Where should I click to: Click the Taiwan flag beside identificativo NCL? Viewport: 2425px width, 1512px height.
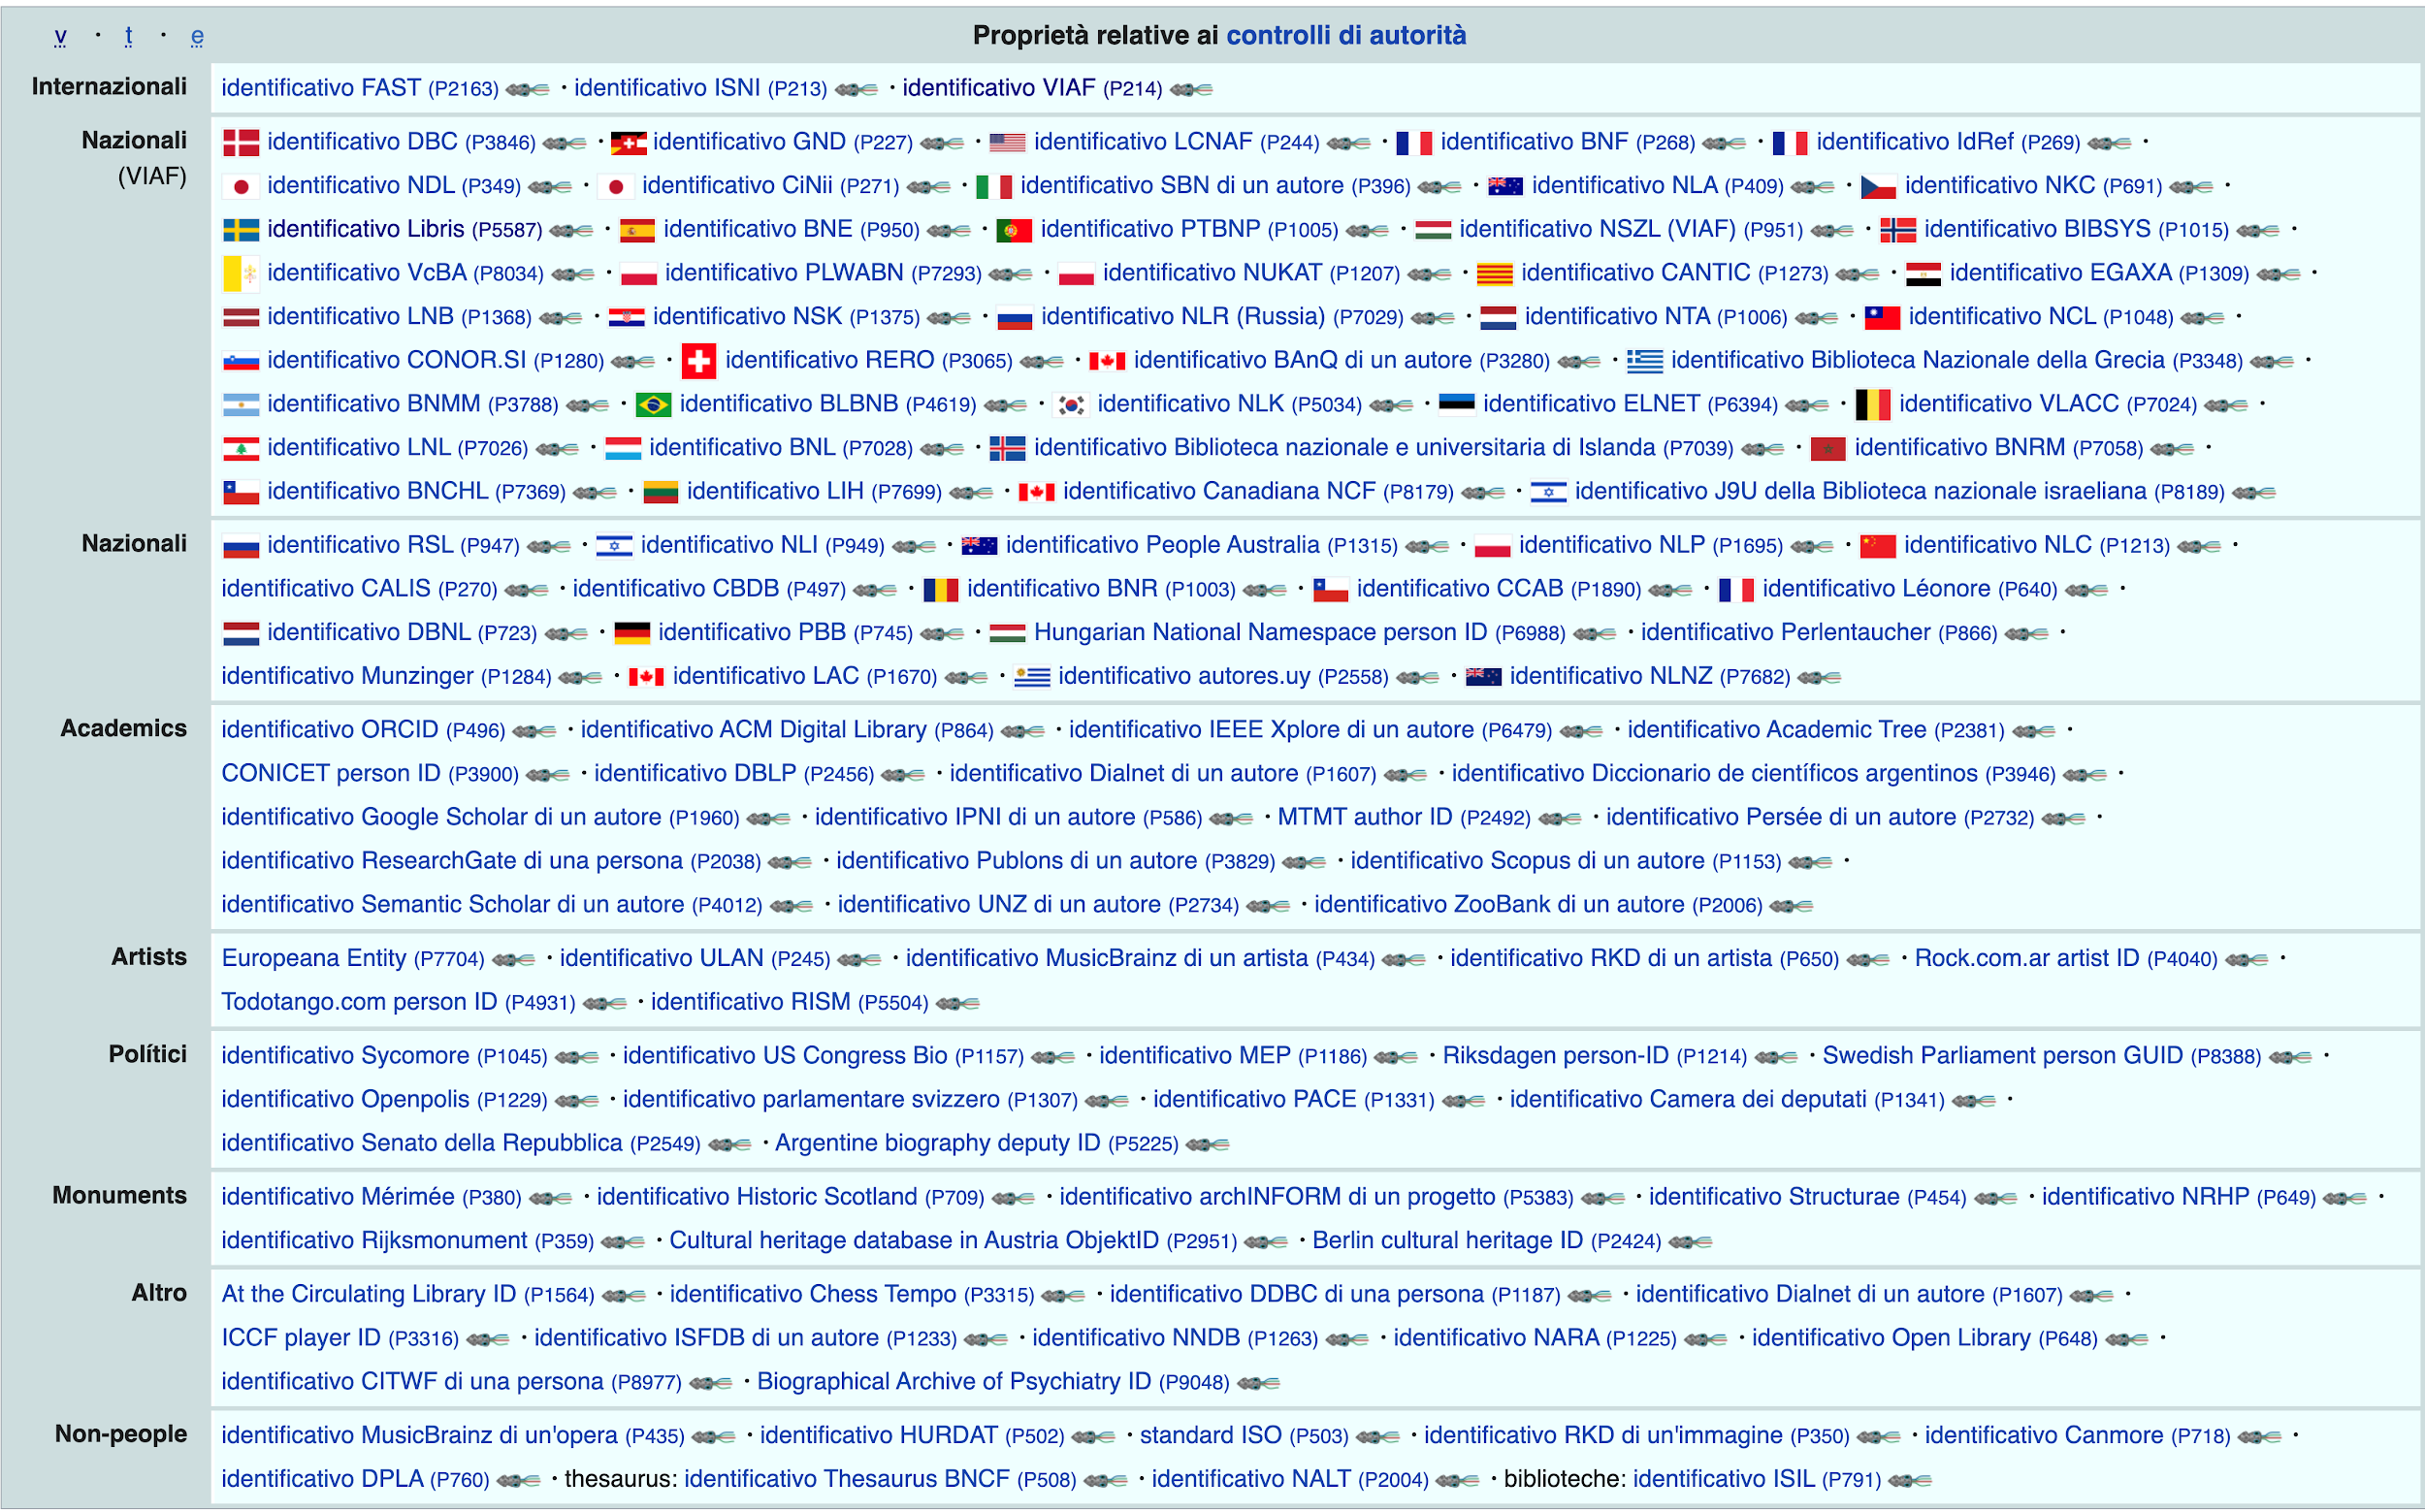1881,317
